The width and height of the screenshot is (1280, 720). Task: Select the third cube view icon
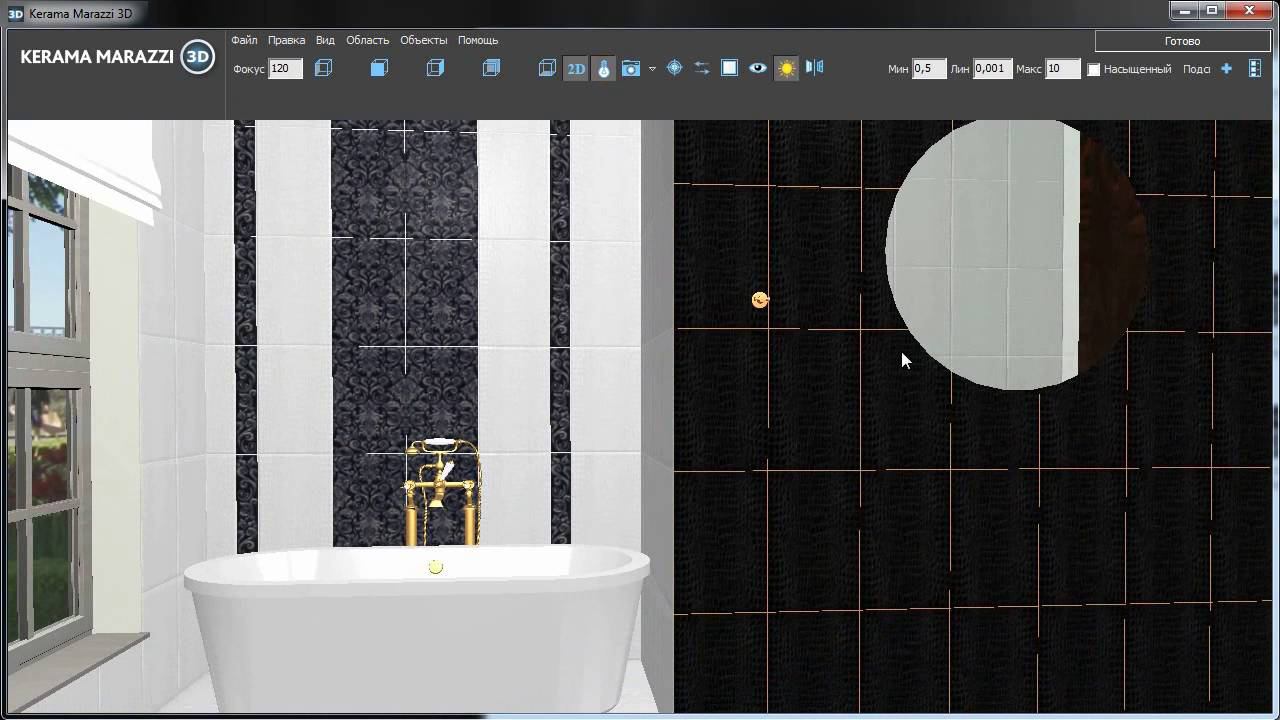tap(435, 68)
